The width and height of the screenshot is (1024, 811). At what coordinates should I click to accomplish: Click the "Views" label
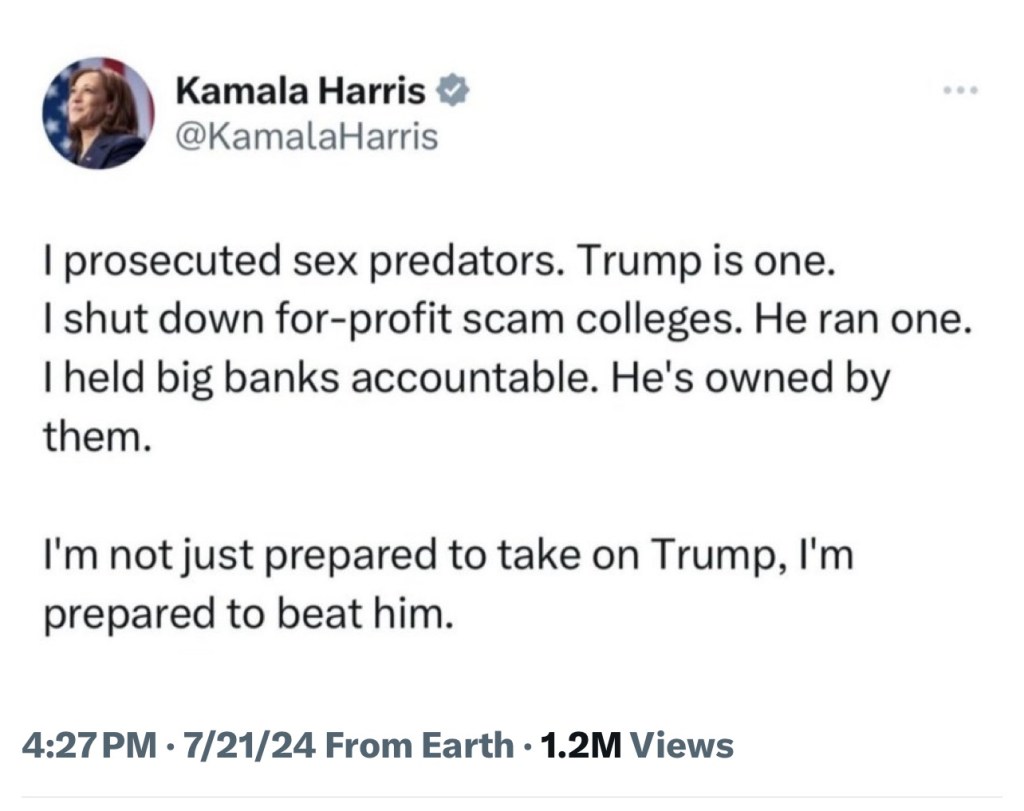tap(684, 745)
